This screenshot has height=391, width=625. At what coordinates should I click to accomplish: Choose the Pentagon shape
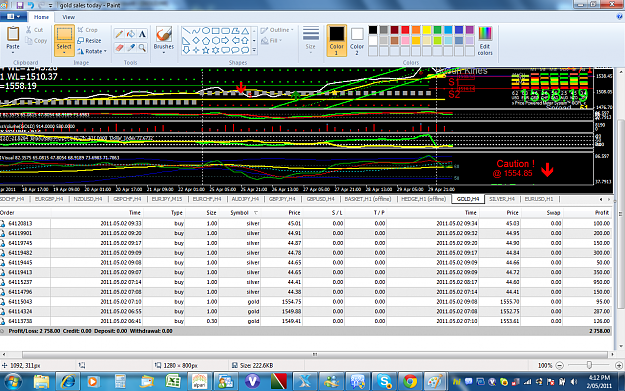(x=206, y=40)
